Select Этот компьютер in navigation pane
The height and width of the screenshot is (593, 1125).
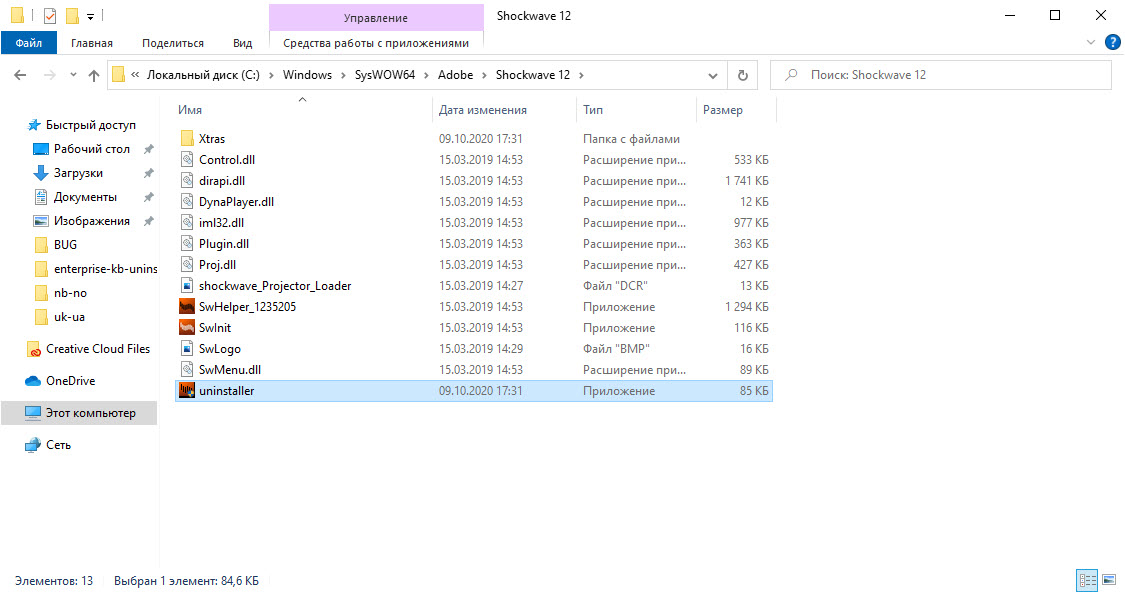[x=80, y=413]
